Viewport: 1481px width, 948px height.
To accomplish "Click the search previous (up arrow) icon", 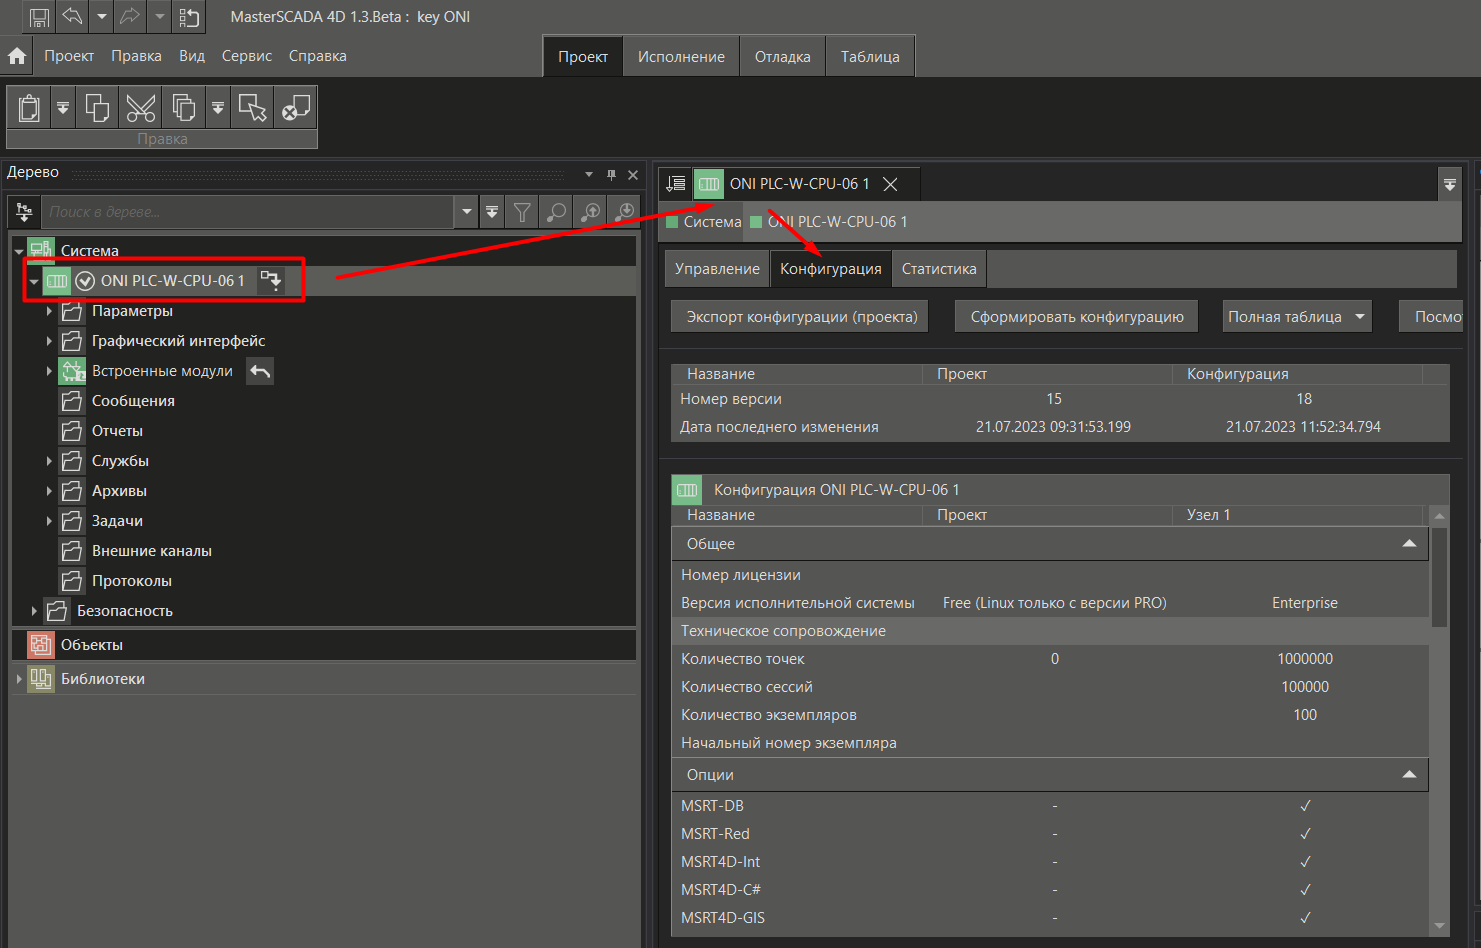I will click(x=591, y=212).
